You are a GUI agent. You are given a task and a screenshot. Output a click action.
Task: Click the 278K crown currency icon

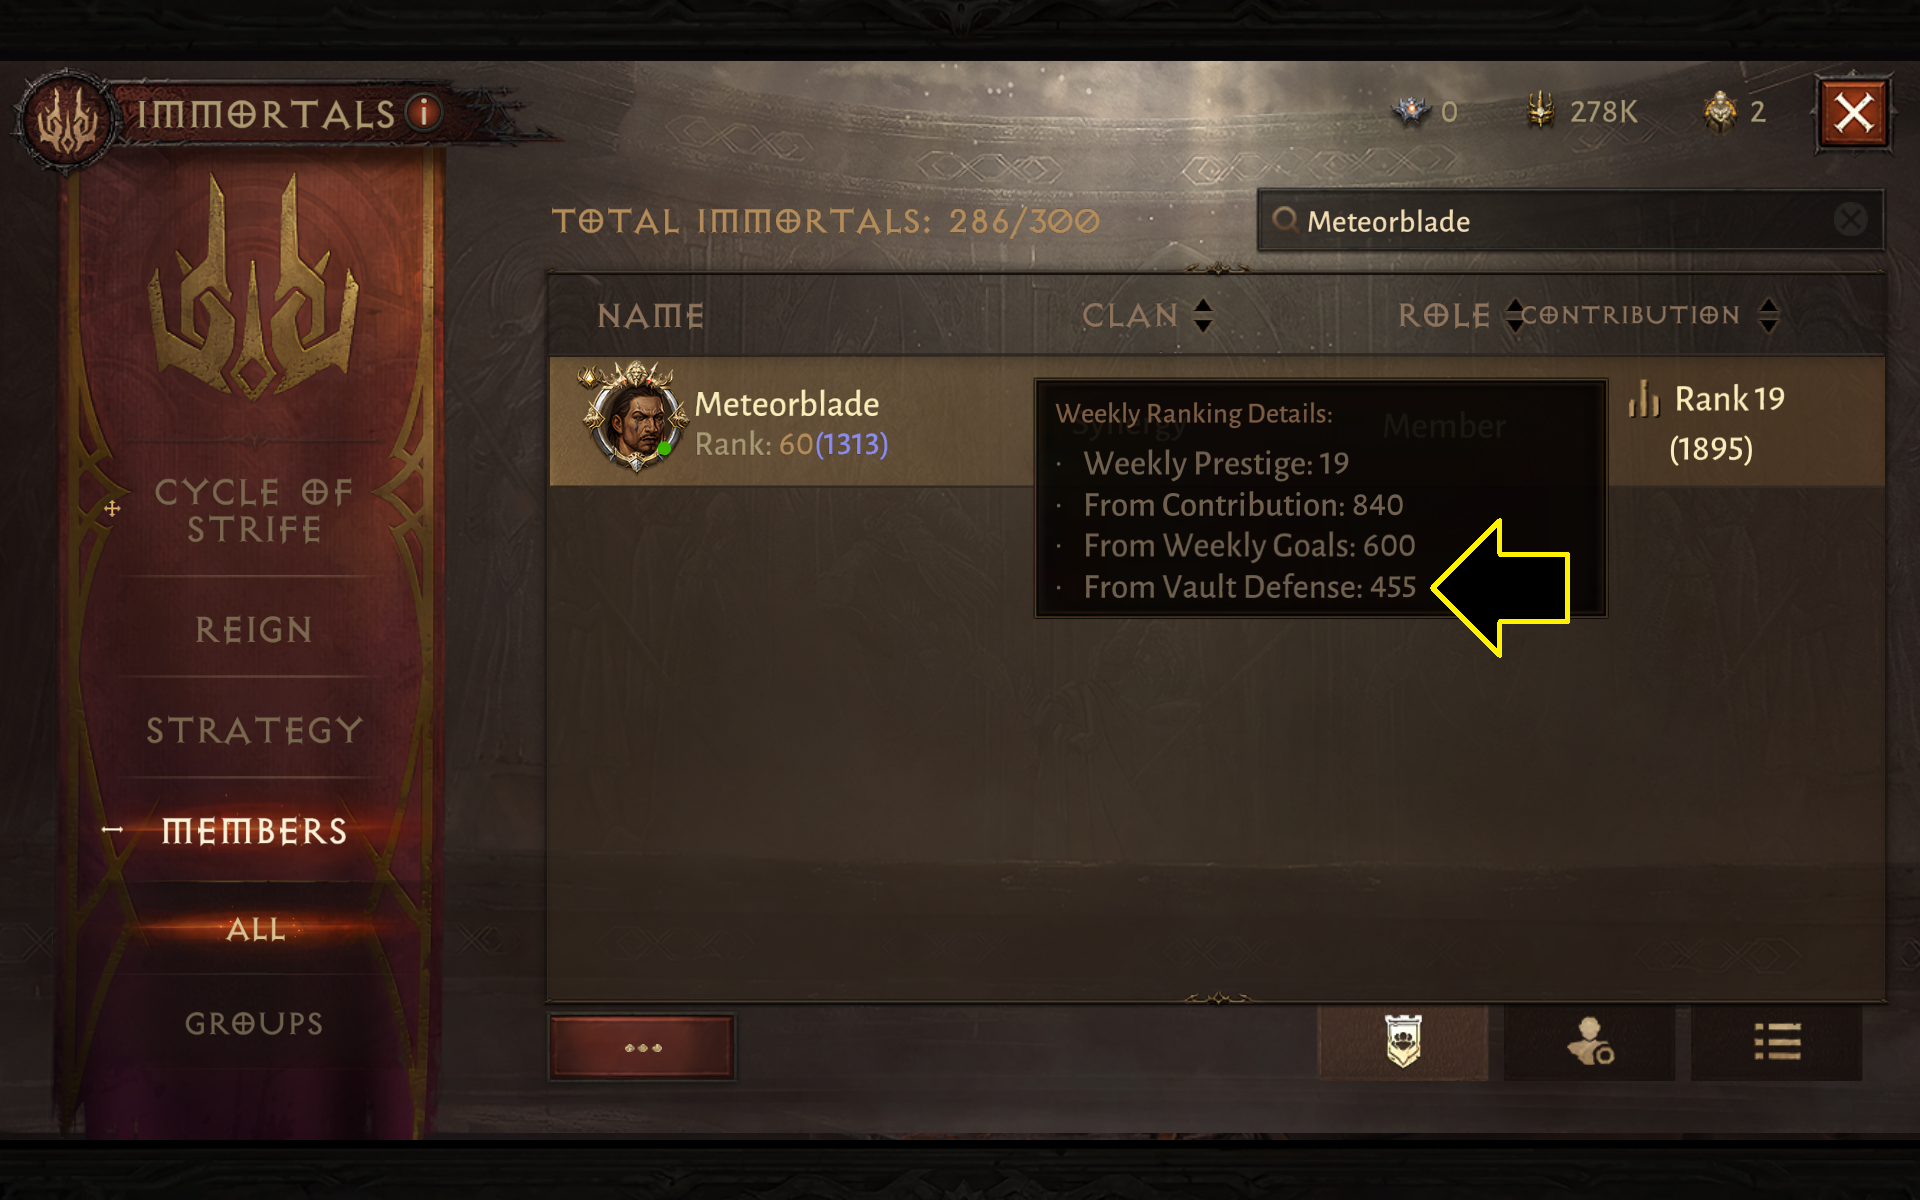pyautogui.click(x=1540, y=111)
